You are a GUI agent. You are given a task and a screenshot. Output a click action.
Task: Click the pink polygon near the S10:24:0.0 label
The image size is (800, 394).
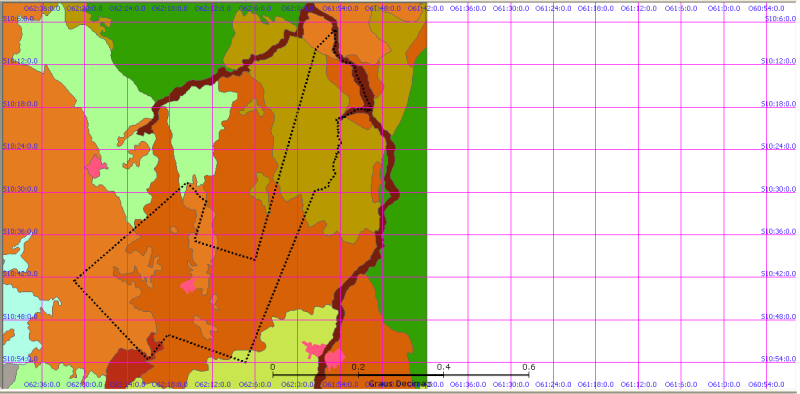(95, 167)
